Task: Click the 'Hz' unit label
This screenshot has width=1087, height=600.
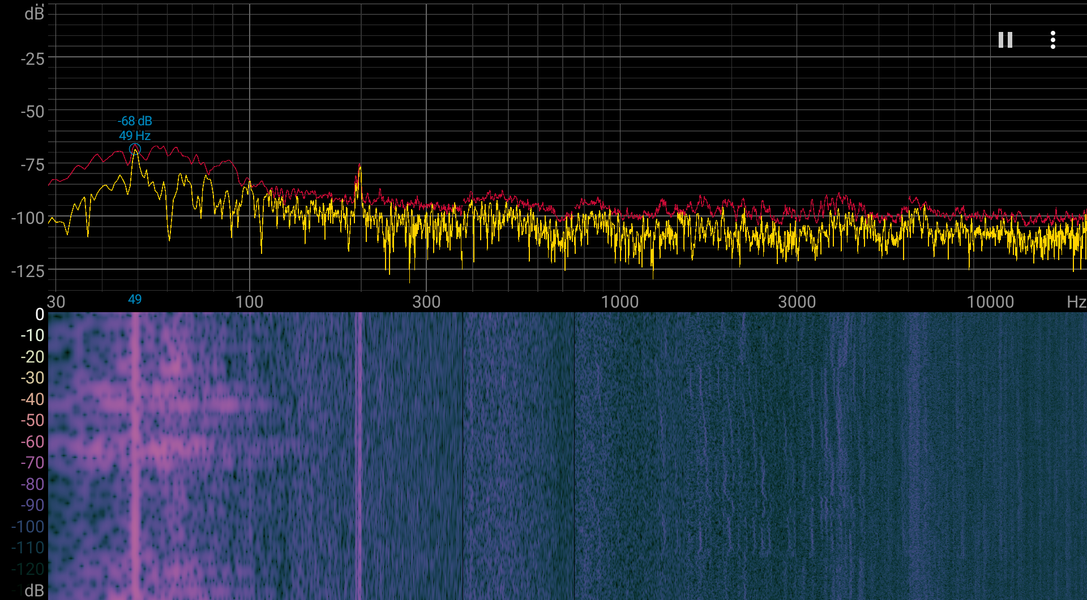Action: pyautogui.click(x=1076, y=301)
